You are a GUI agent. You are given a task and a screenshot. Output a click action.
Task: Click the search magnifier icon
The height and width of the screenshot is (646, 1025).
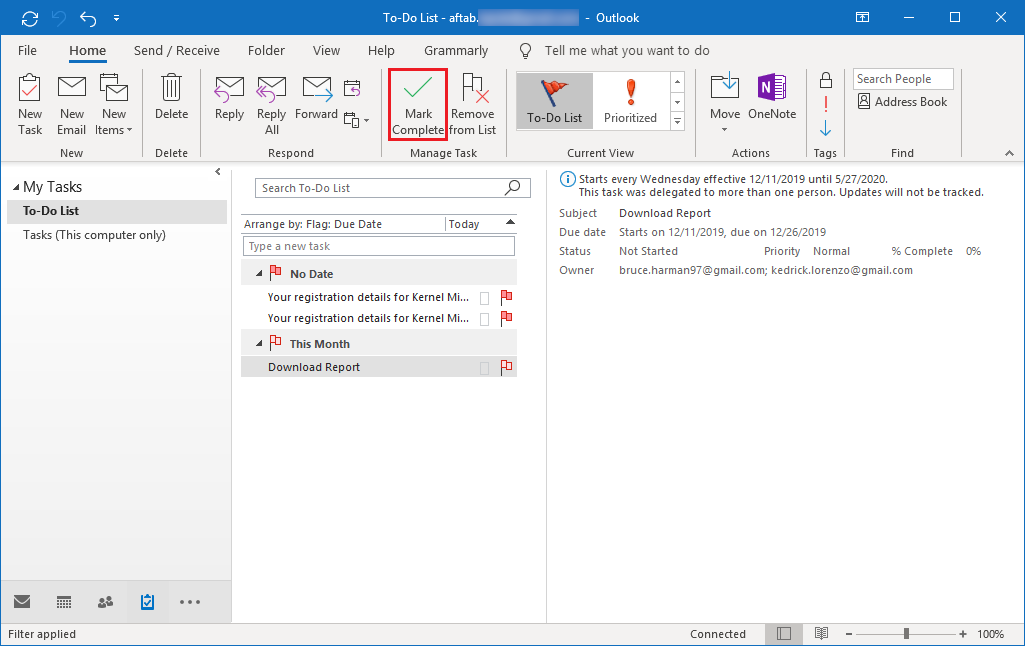coord(513,188)
